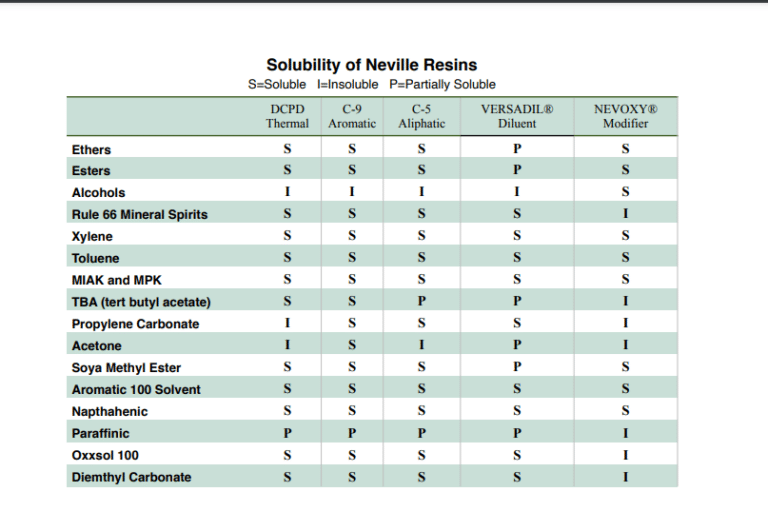Click the 'I=Insoluble' legend text
This screenshot has width=768, height=531.
[x=348, y=85]
